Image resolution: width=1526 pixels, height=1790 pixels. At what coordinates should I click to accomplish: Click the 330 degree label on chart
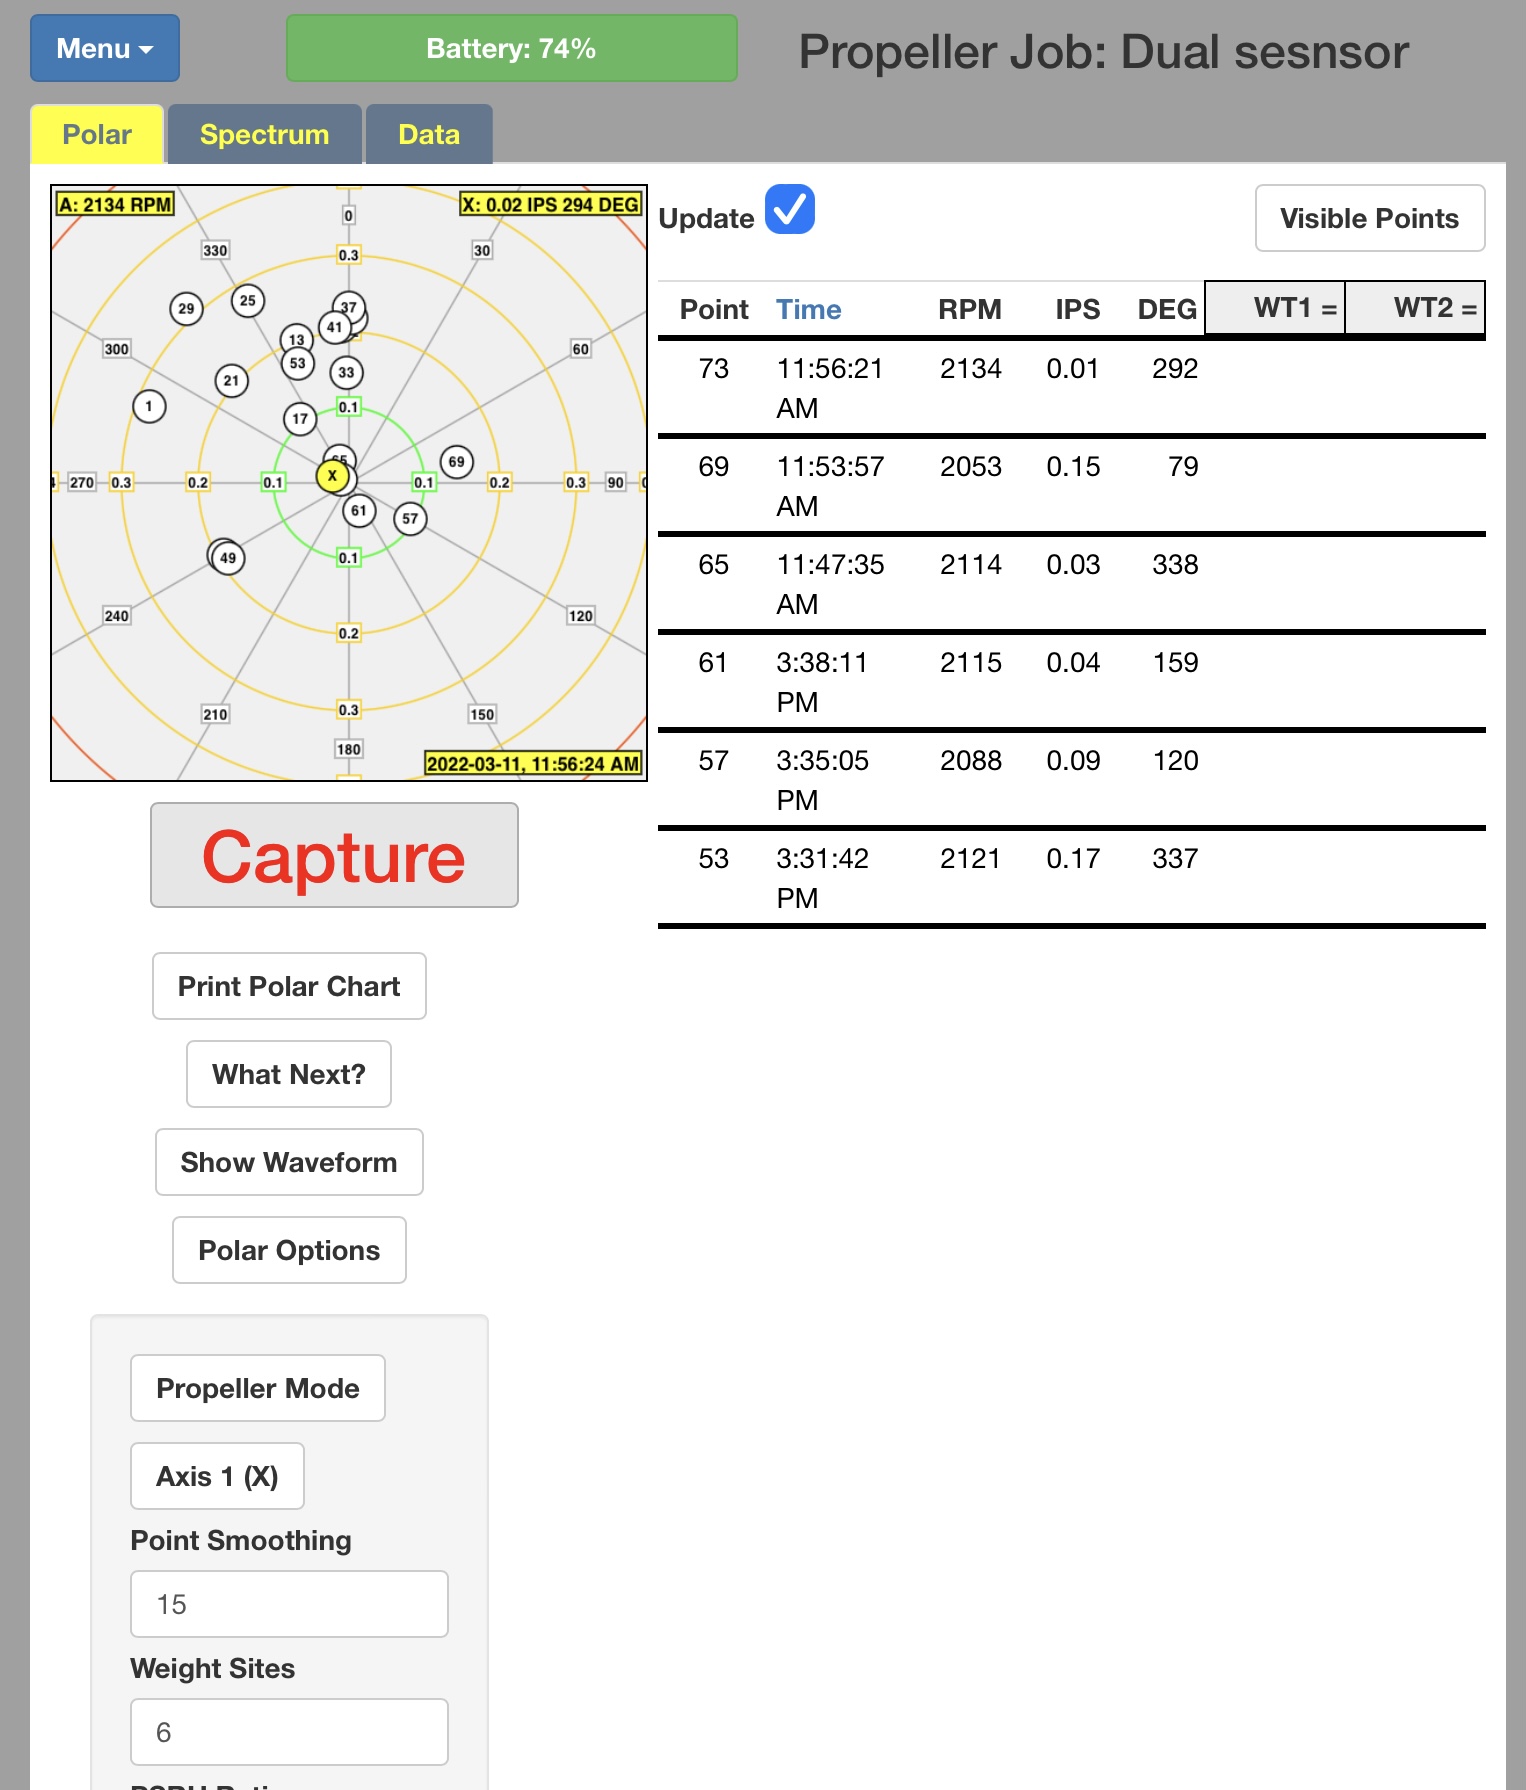215,250
